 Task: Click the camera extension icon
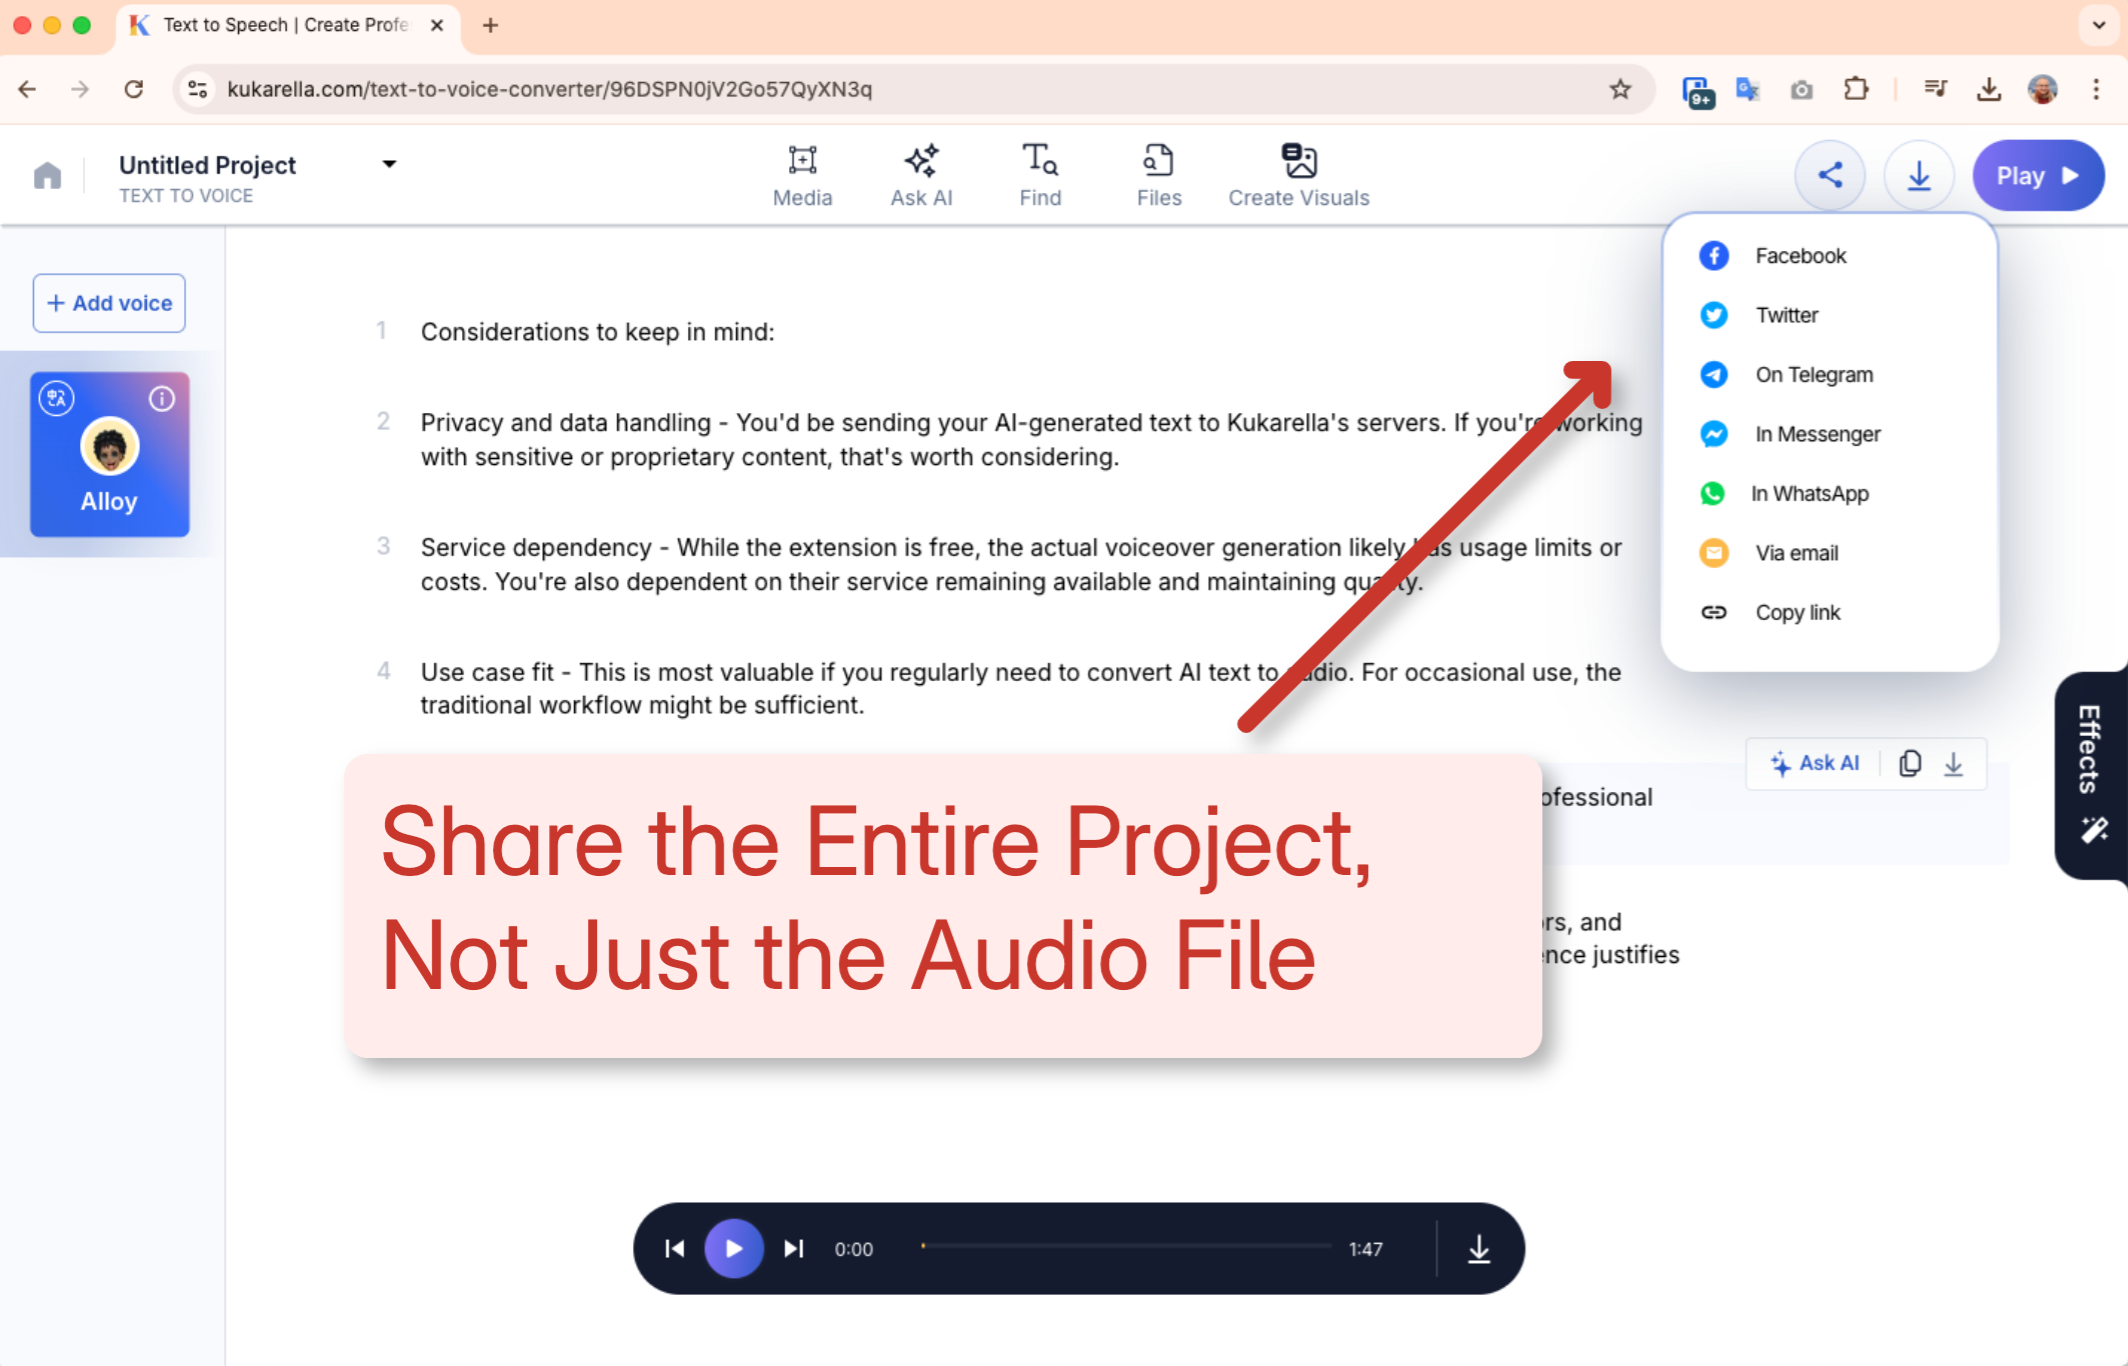1802,90
